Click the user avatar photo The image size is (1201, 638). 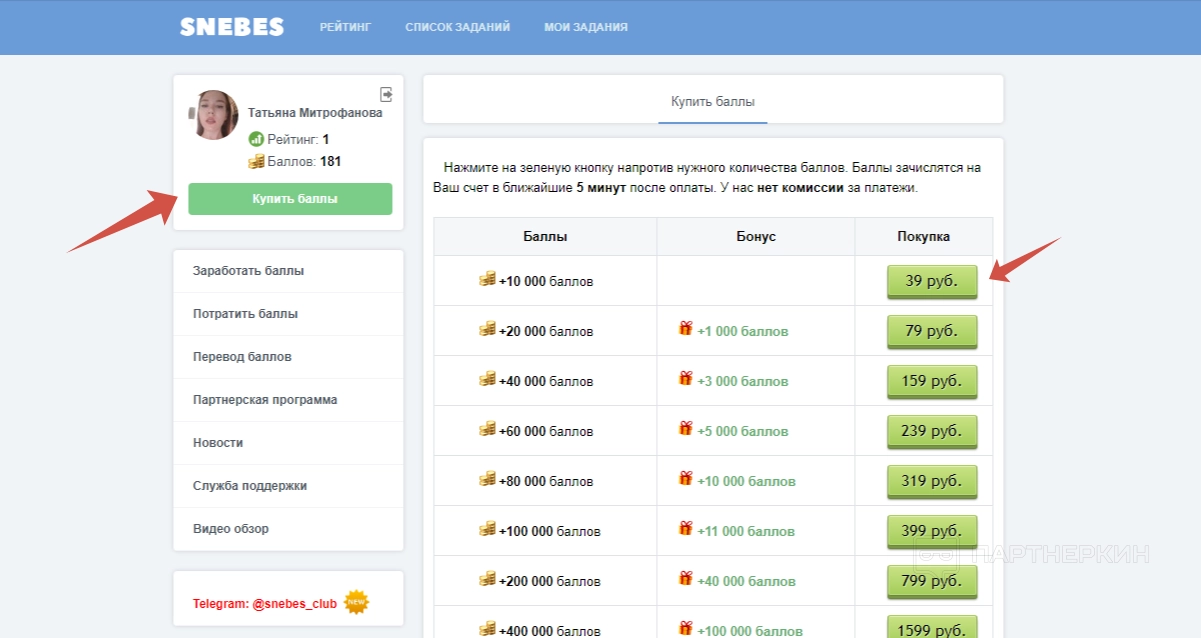(214, 115)
